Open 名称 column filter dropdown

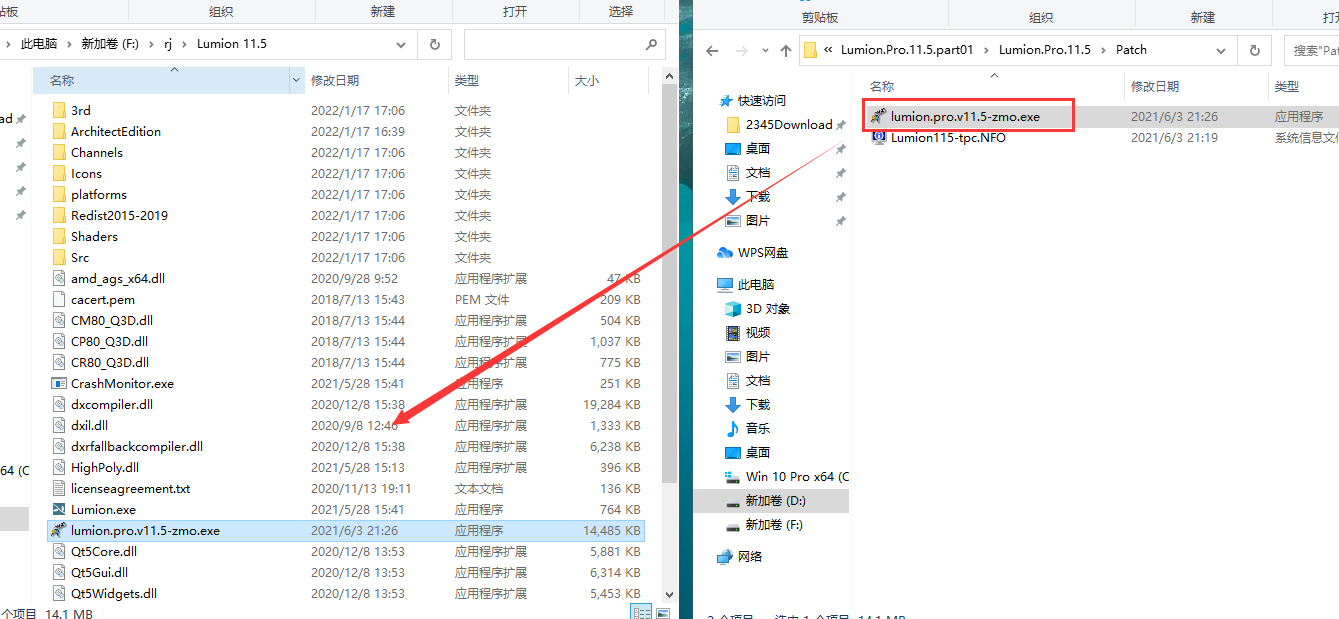tap(296, 80)
